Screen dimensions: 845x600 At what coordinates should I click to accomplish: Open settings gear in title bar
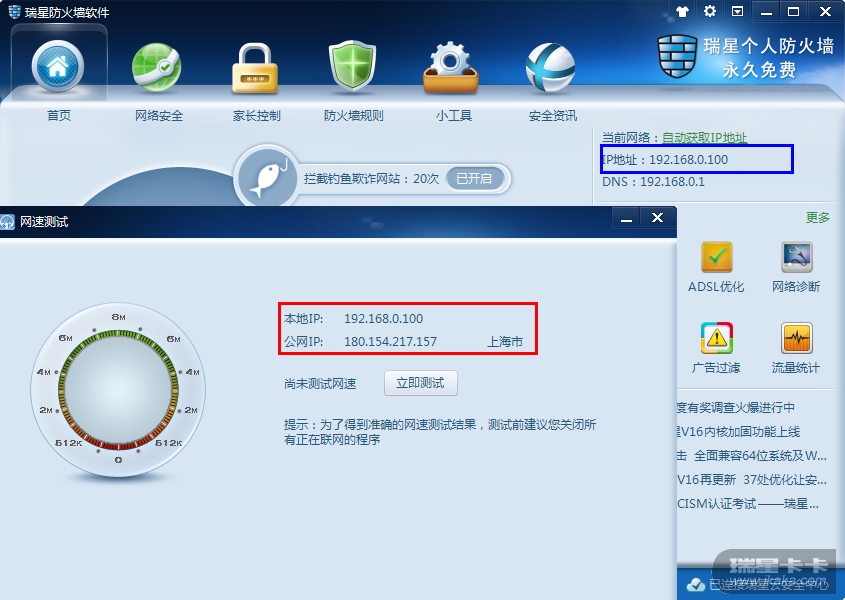pyautogui.click(x=710, y=11)
